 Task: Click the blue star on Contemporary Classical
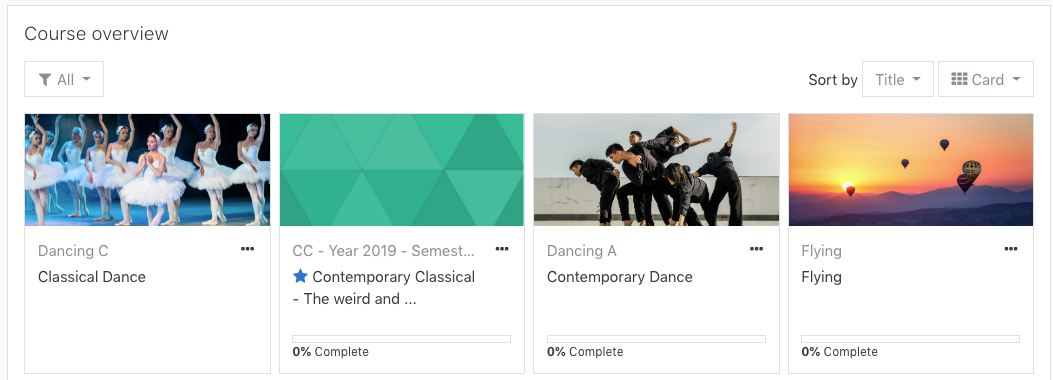click(300, 276)
